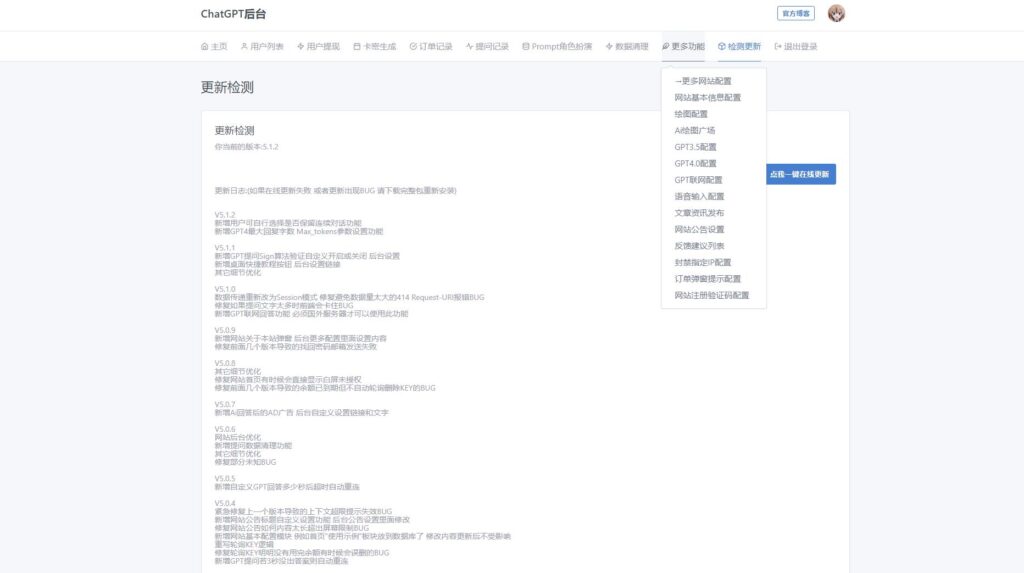Open the user avatar in the header
1024x573 pixels.
click(836, 13)
